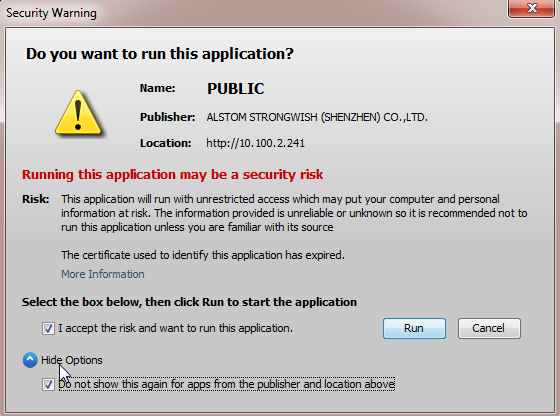
Task: Close the Security Warning dialog
Action: pyautogui.click(x=531, y=8)
